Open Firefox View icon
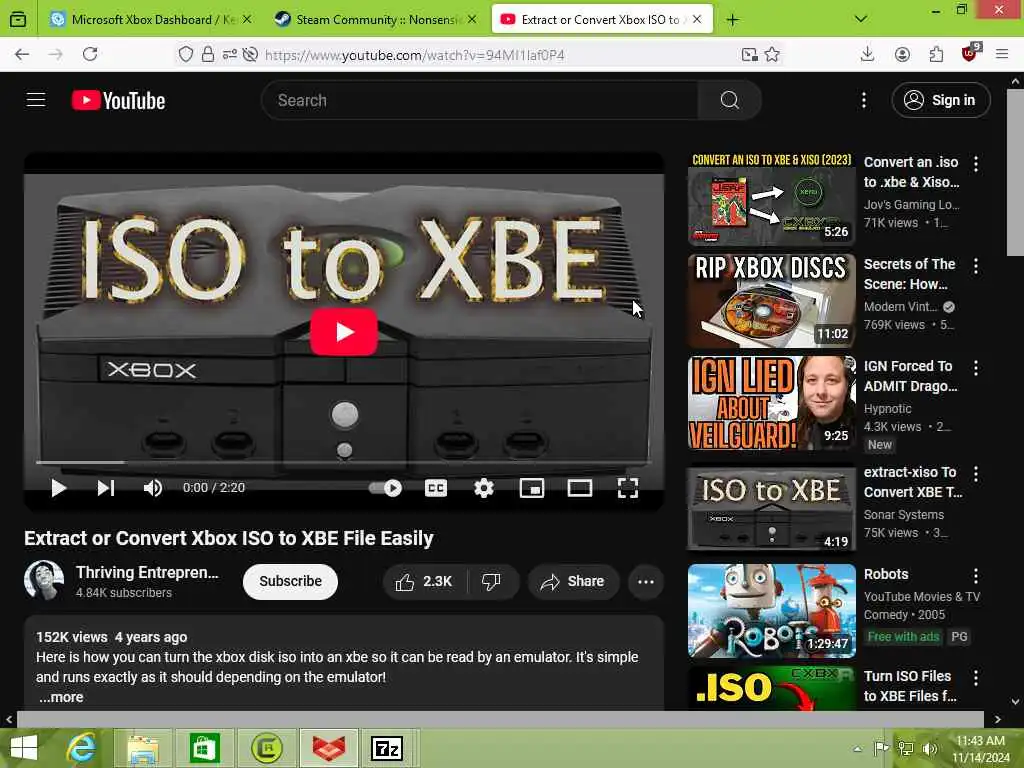 (18, 20)
